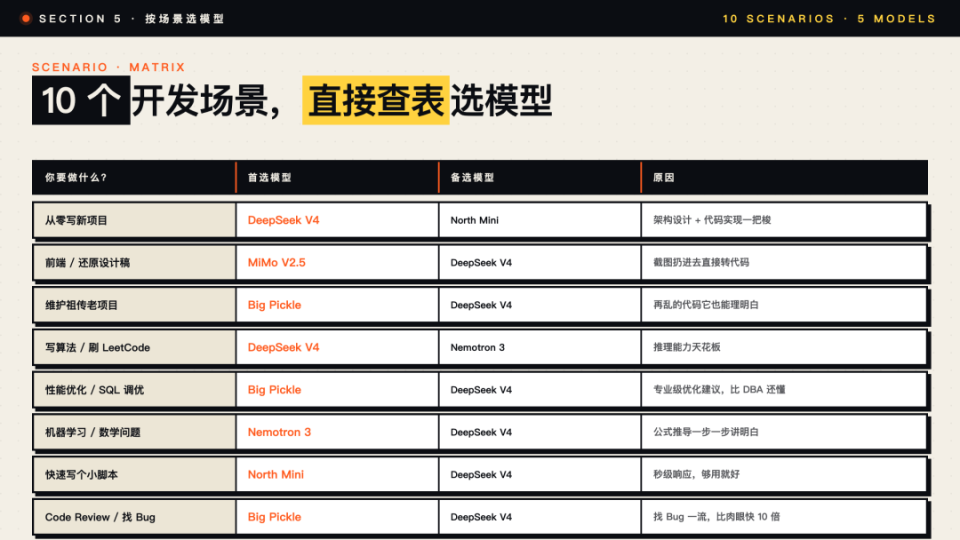Click Big Pickle in the SQL 调优 row
Screen dimensions: 960x540
click(274, 390)
